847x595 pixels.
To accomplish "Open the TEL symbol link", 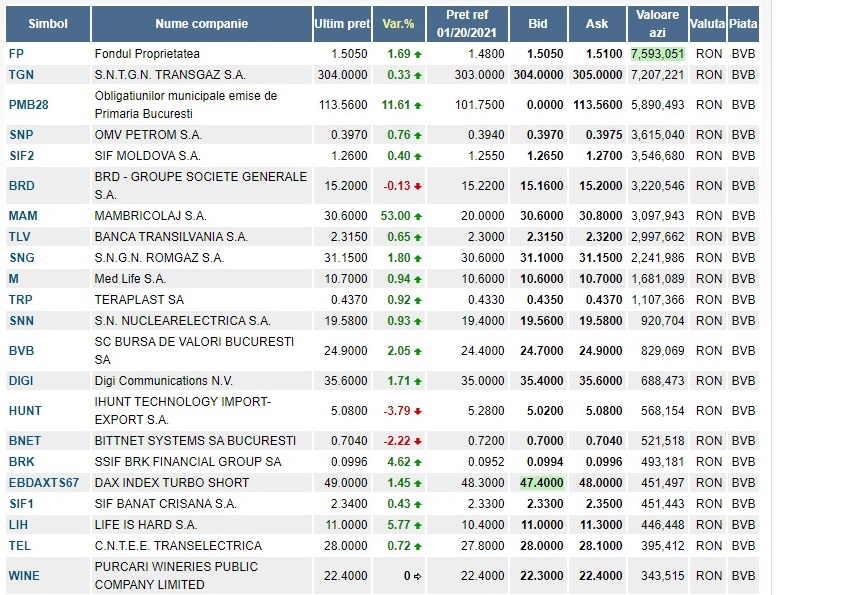I will coord(20,546).
